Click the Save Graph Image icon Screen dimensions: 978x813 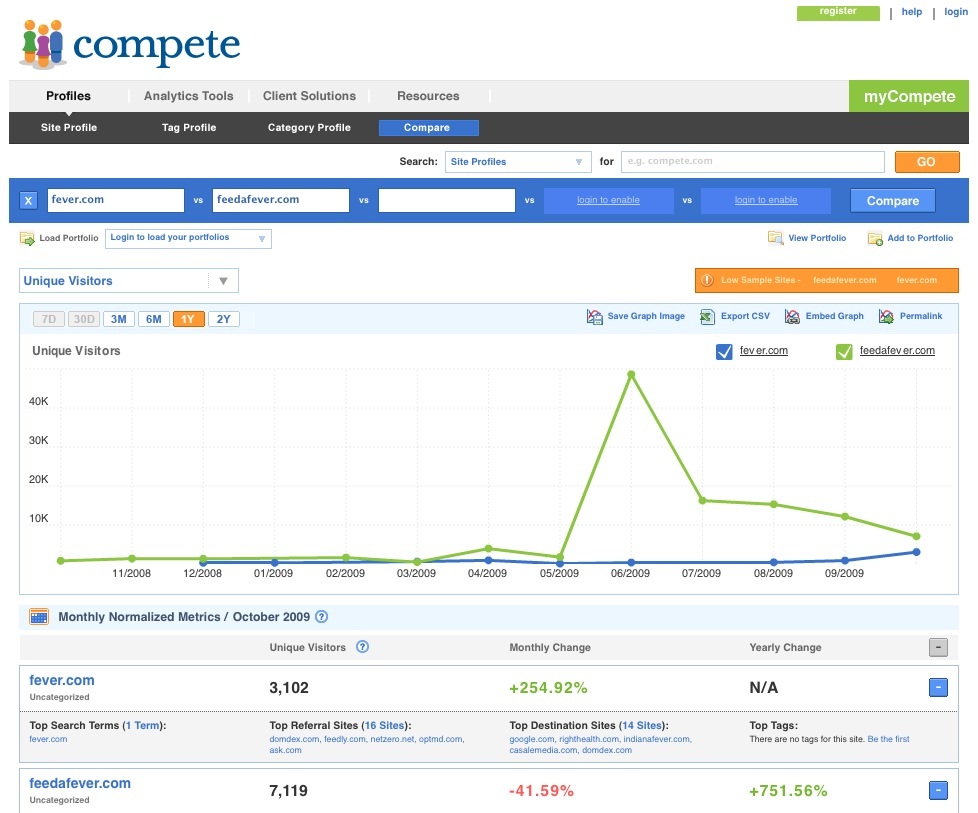coord(594,316)
